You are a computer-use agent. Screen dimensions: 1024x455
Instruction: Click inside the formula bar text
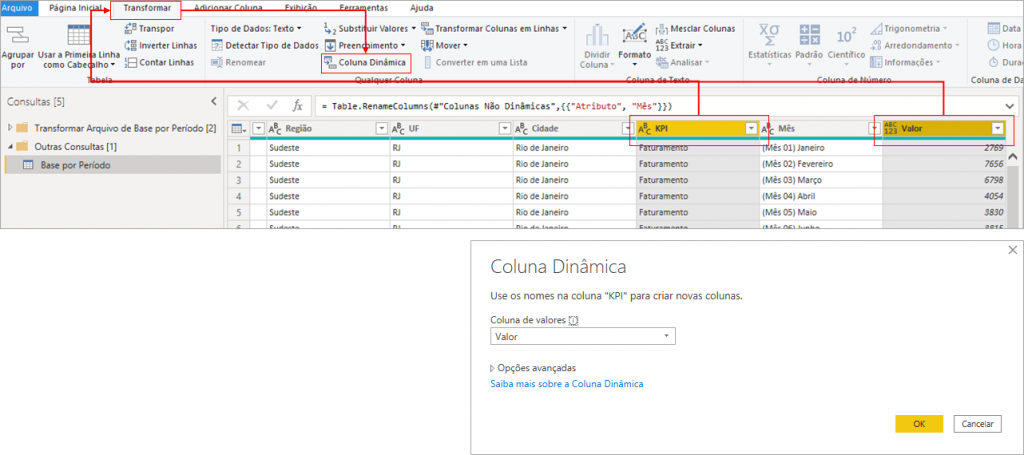497,106
